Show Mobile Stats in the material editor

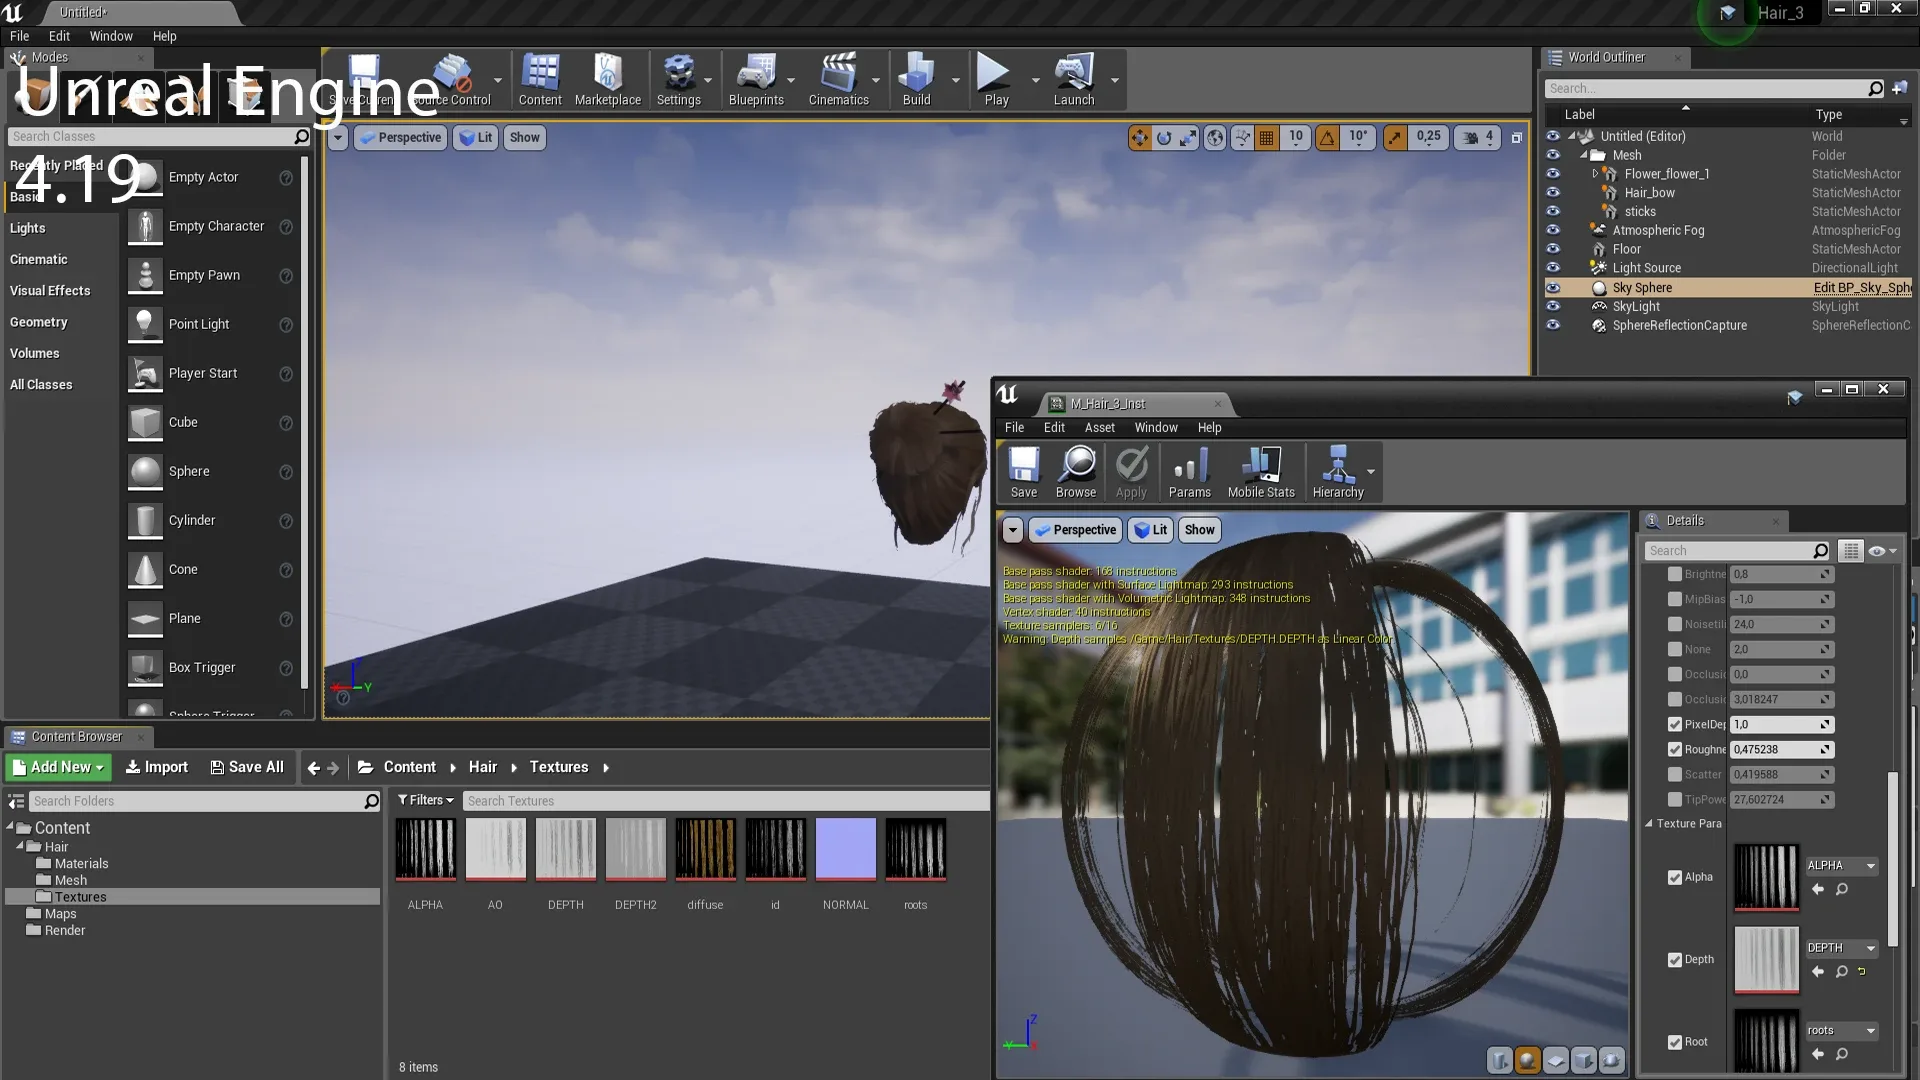tap(1260, 472)
